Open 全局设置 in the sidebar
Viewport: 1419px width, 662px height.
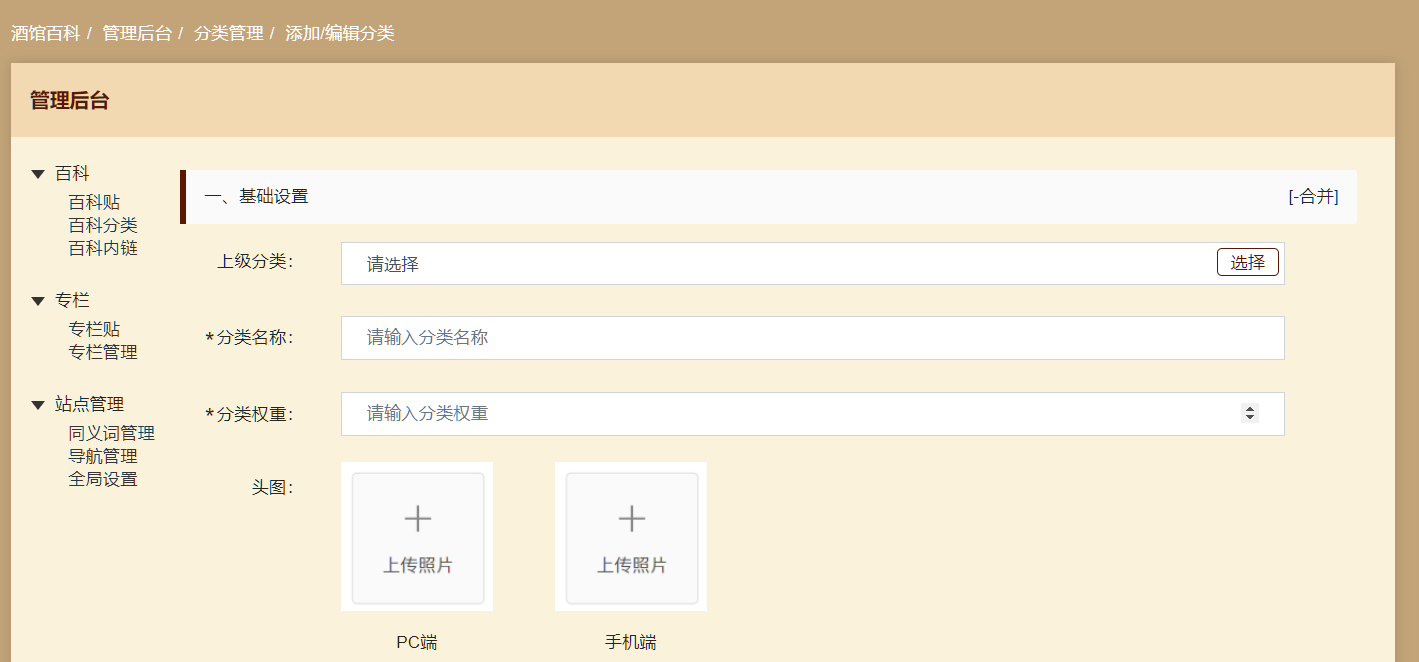tap(102, 478)
